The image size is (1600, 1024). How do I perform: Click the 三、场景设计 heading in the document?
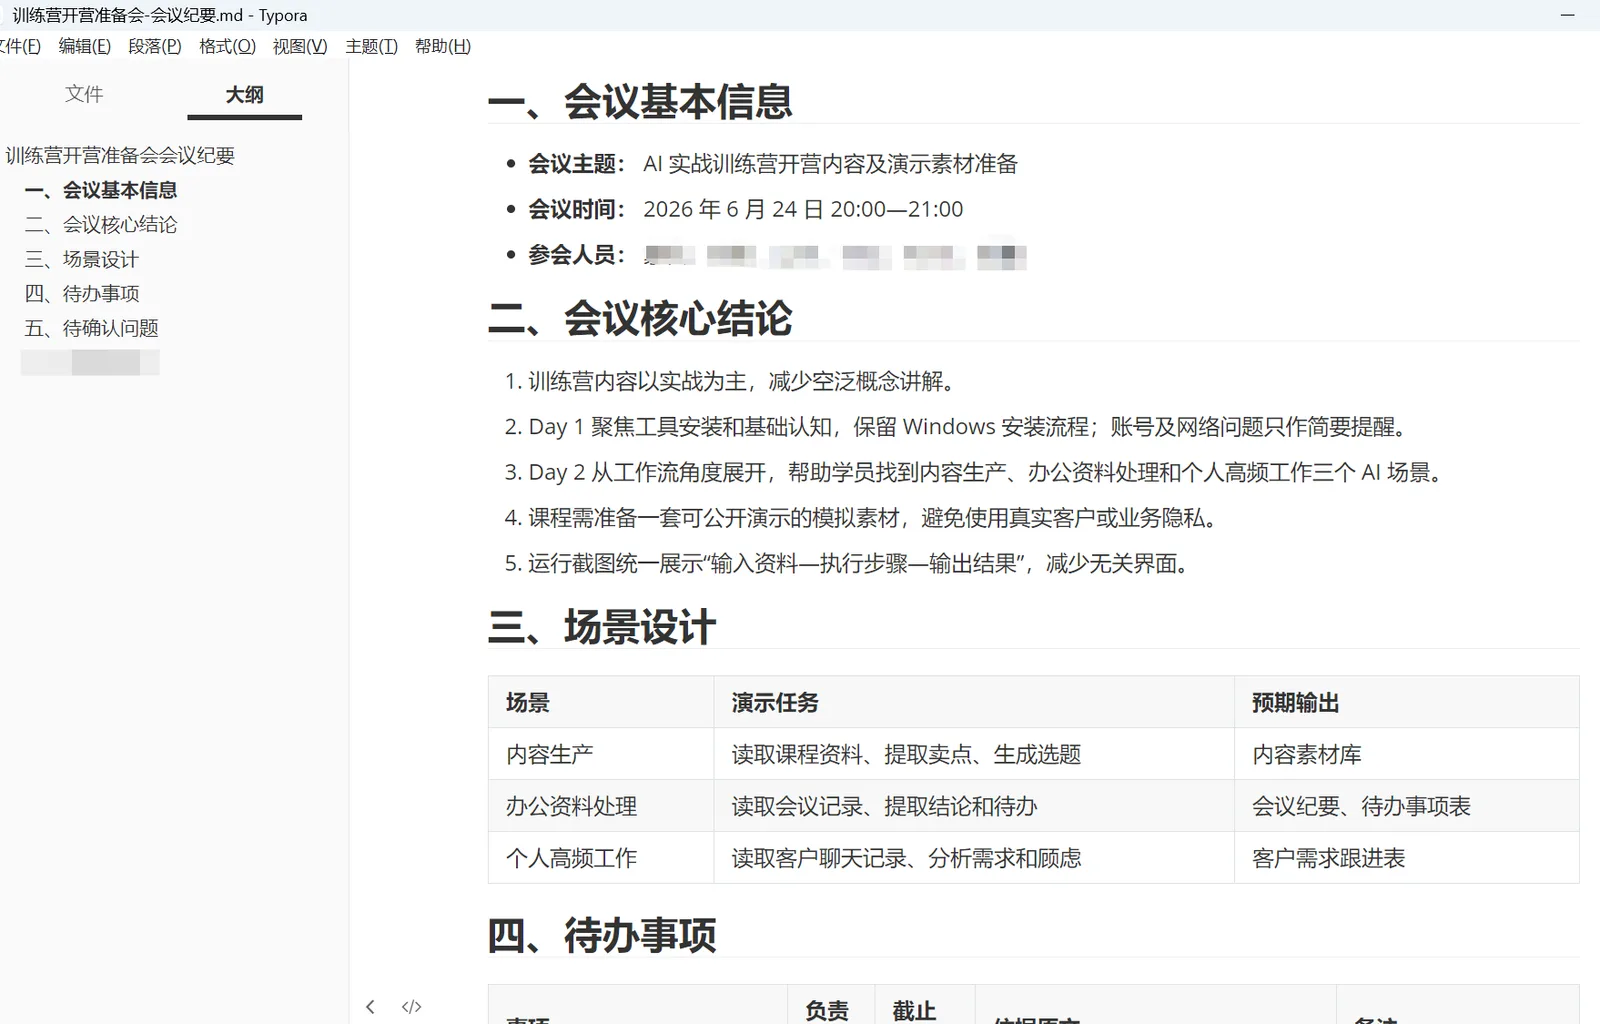pyautogui.click(x=602, y=627)
